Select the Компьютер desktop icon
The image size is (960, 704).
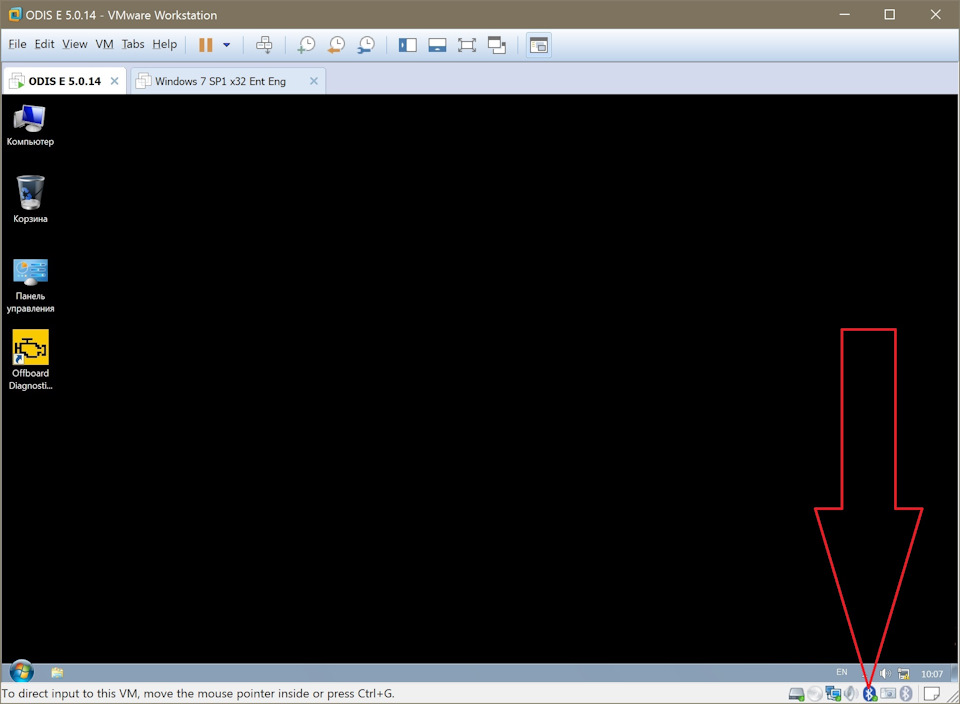tap(30, 125)
